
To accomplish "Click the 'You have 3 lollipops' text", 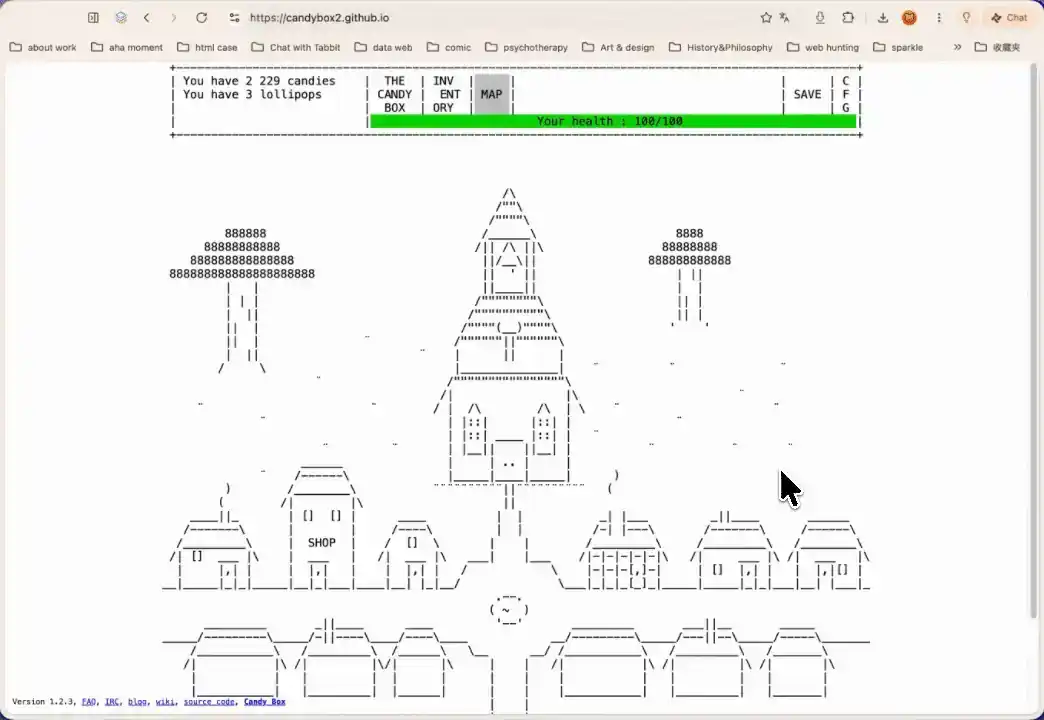I will point(252,94).
